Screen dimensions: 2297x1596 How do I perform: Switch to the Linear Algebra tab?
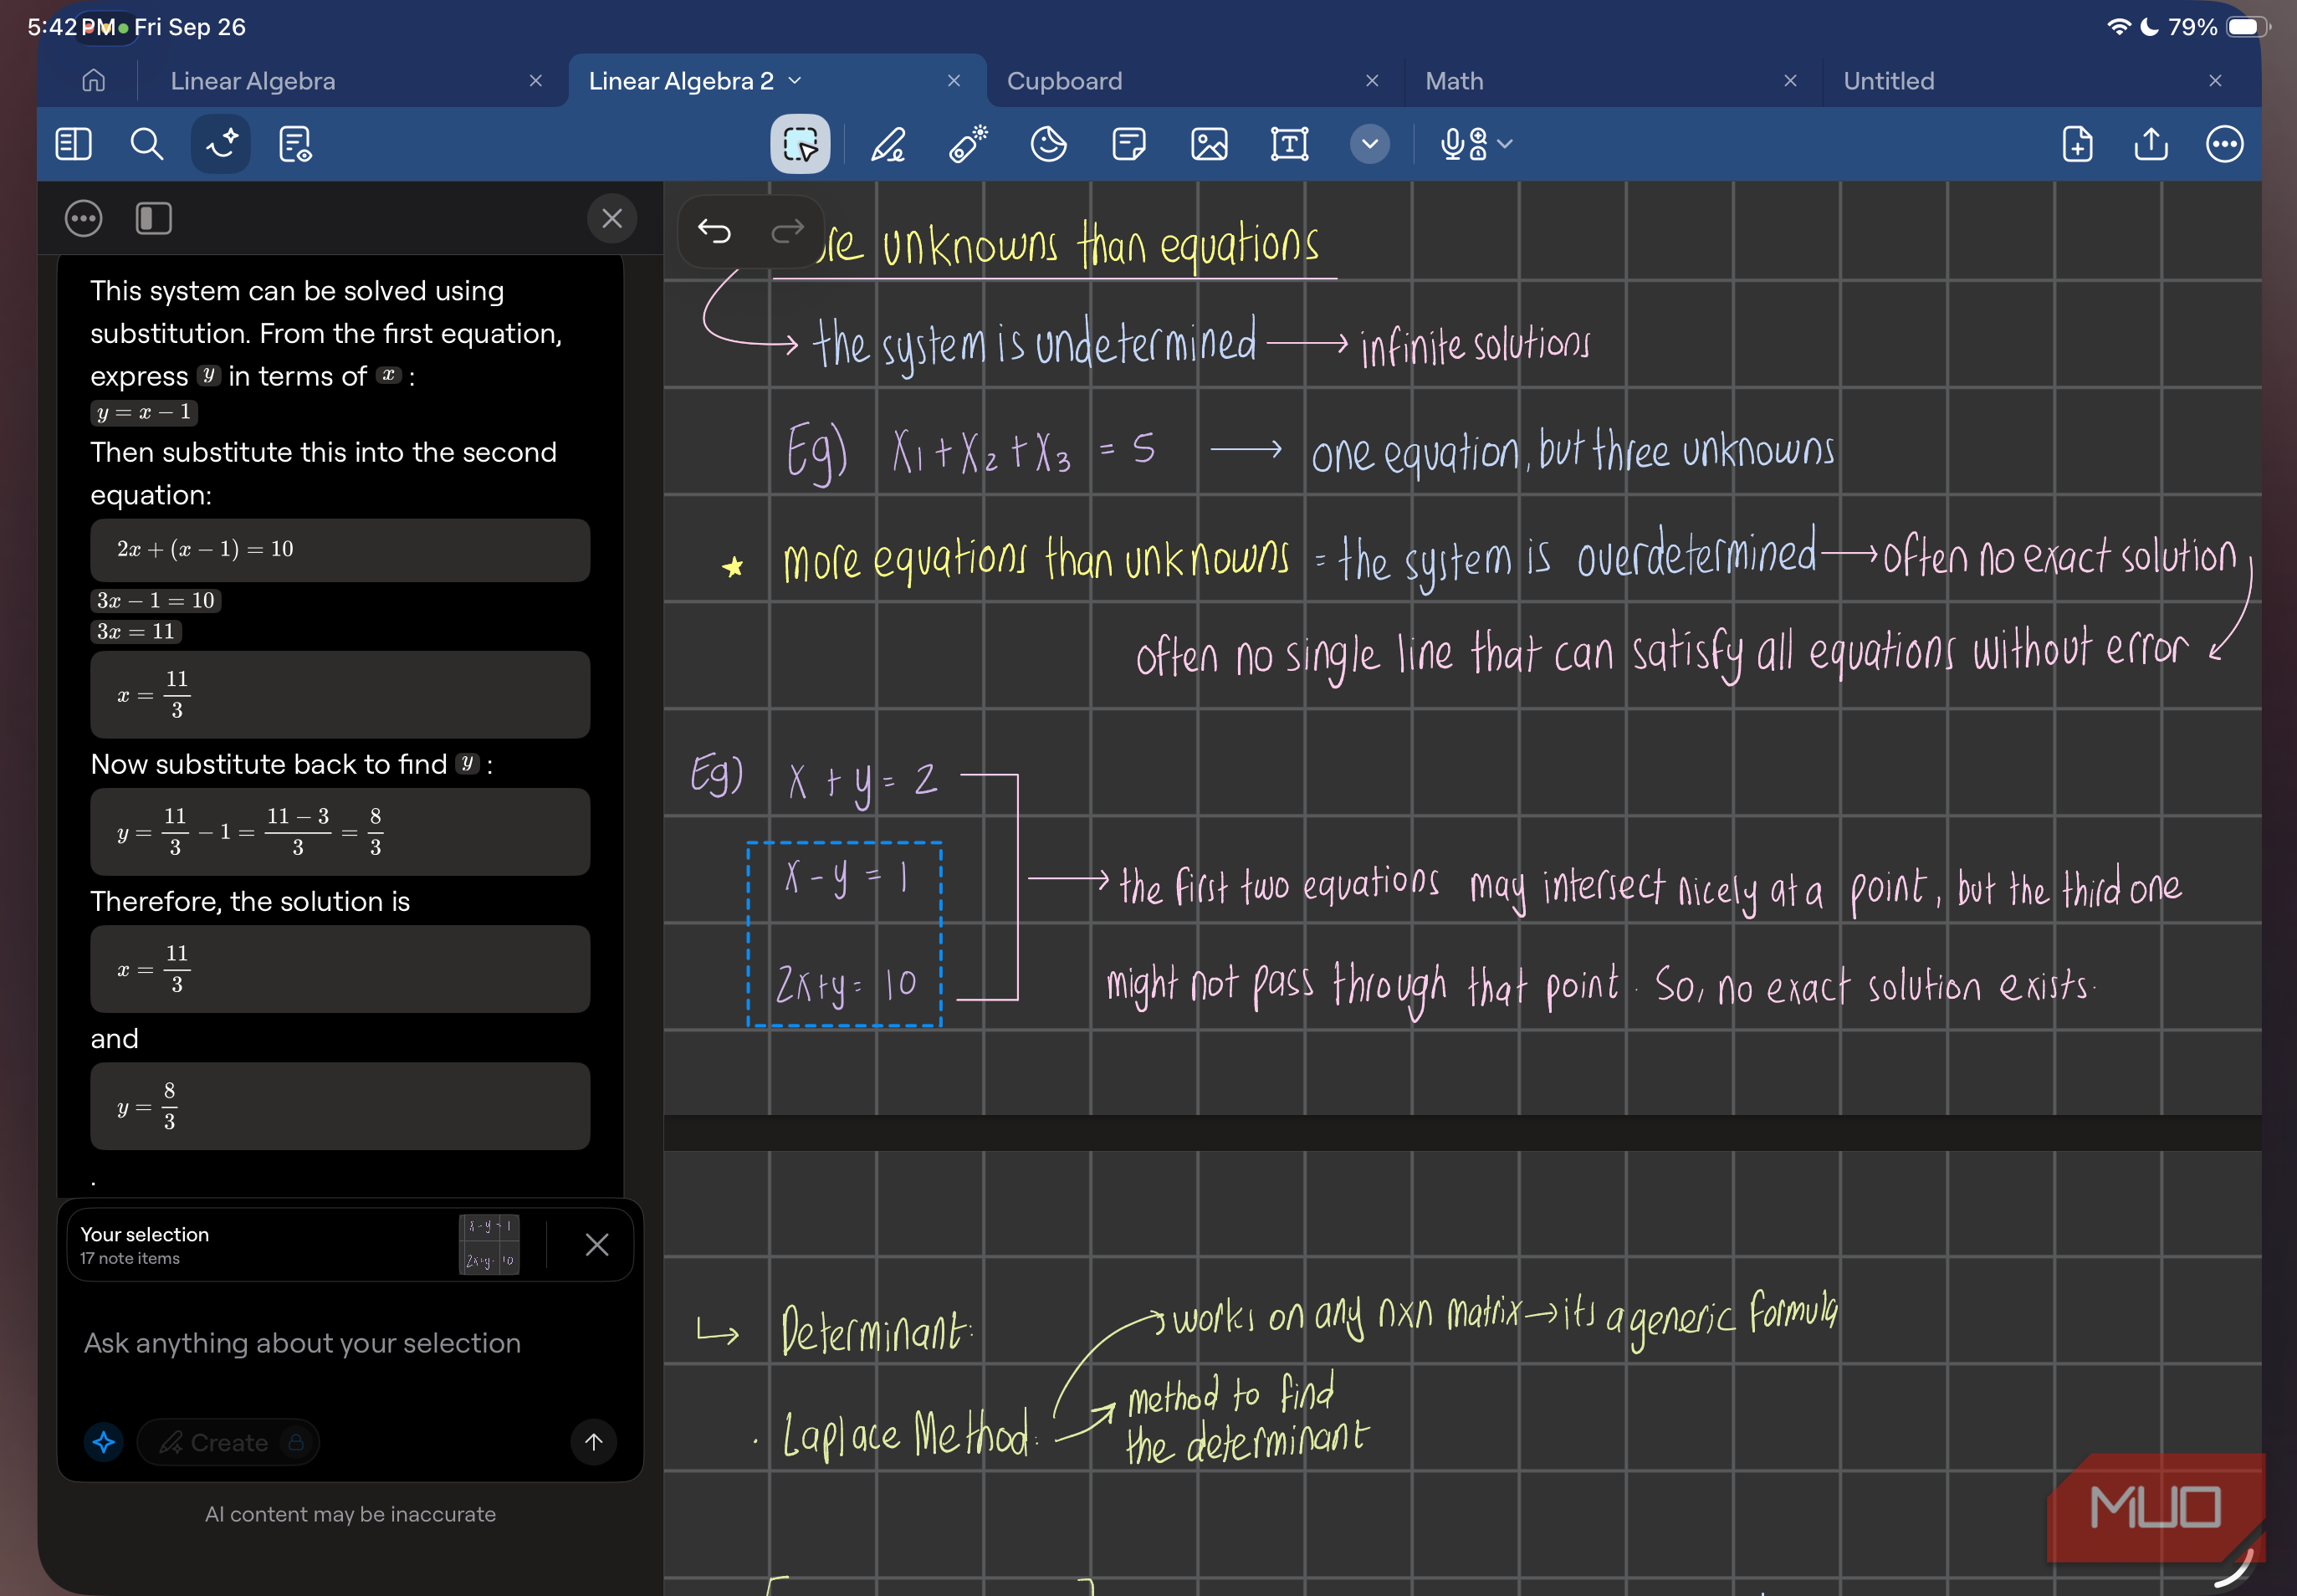(x=253, y=81)
